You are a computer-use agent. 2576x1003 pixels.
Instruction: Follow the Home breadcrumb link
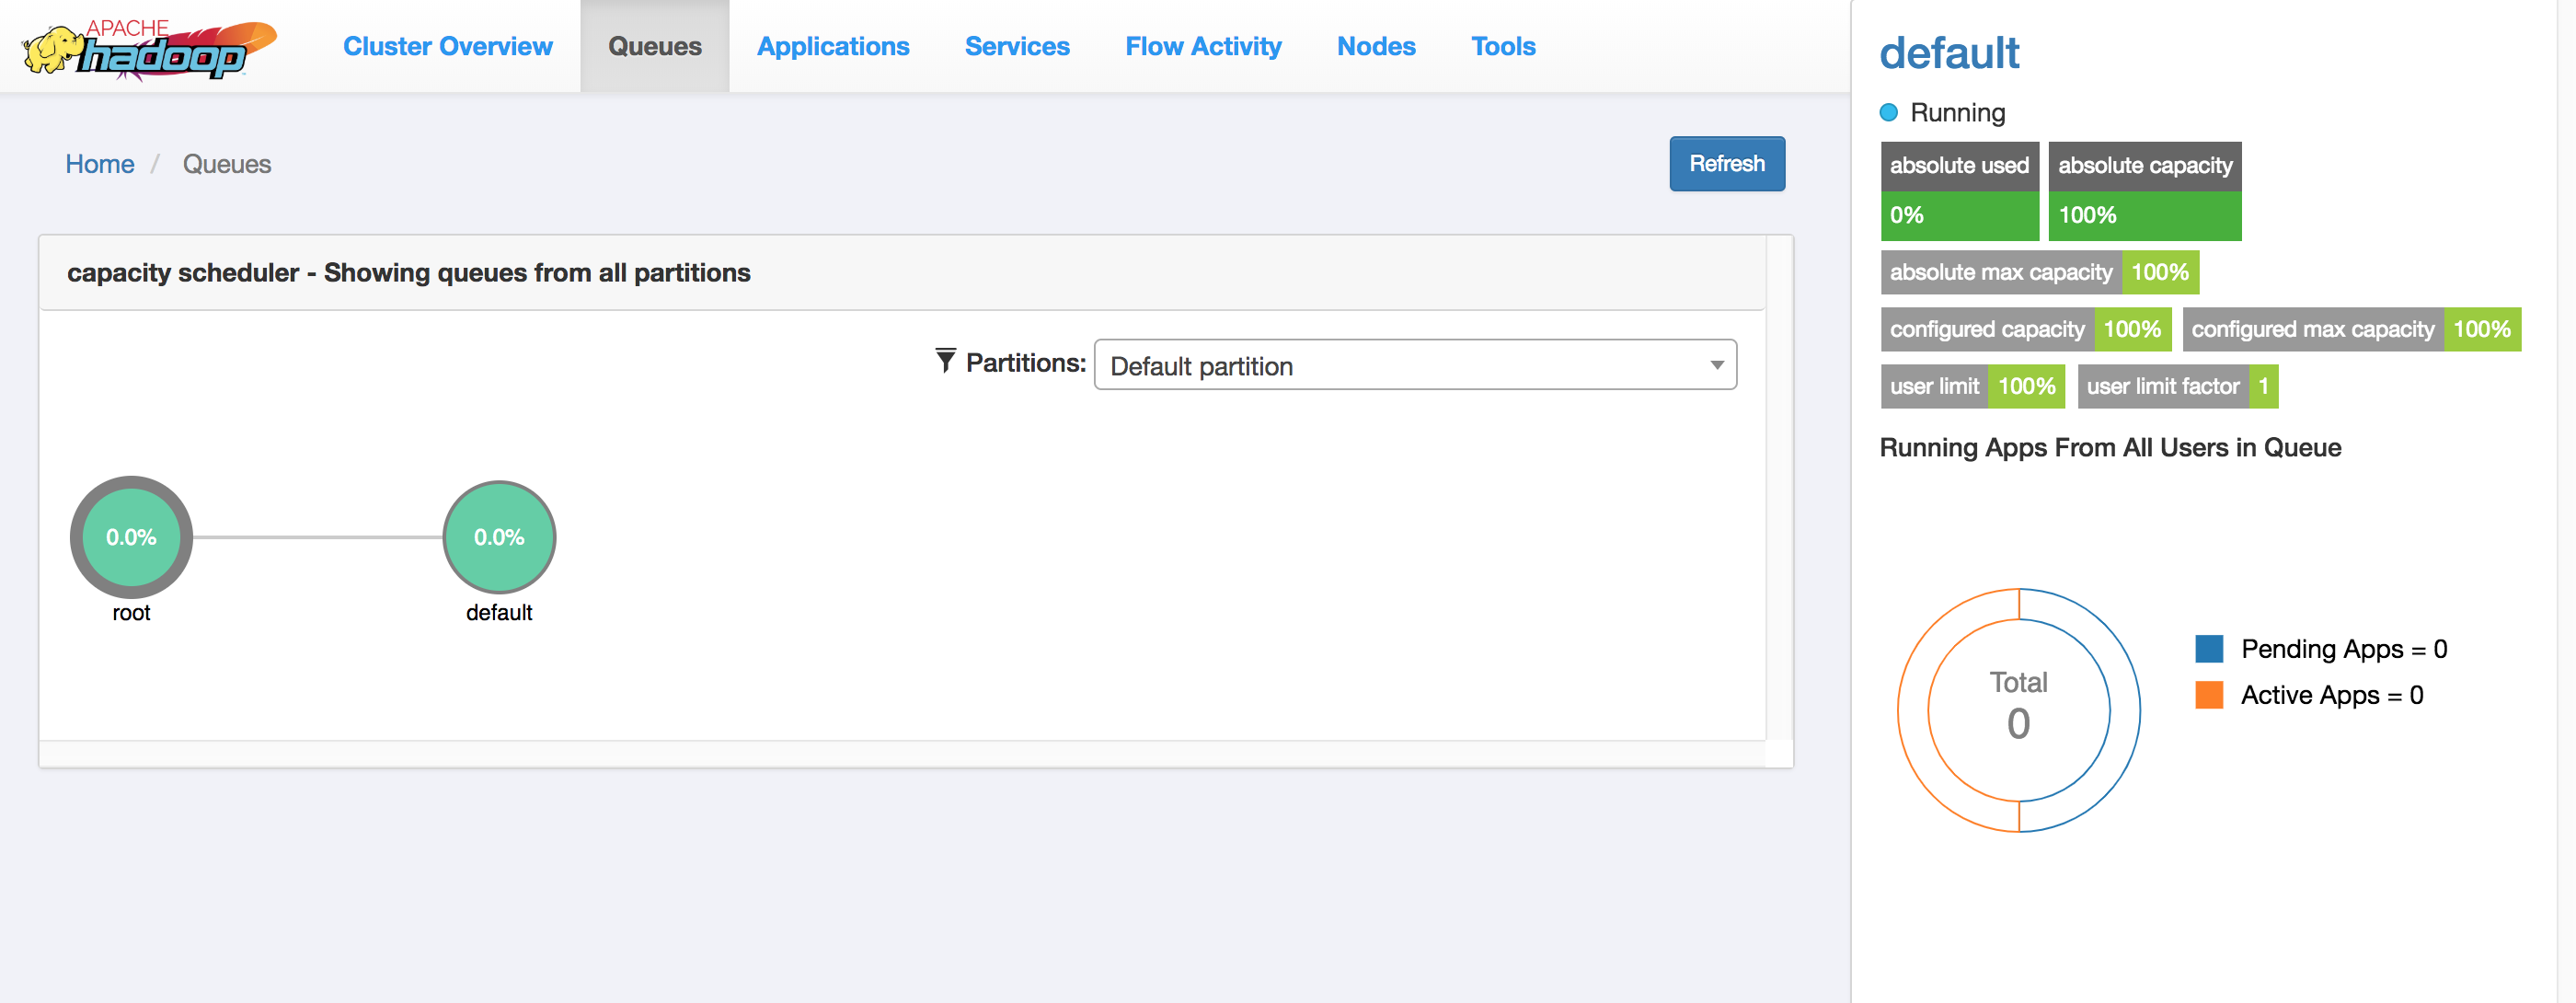(99, 164)
